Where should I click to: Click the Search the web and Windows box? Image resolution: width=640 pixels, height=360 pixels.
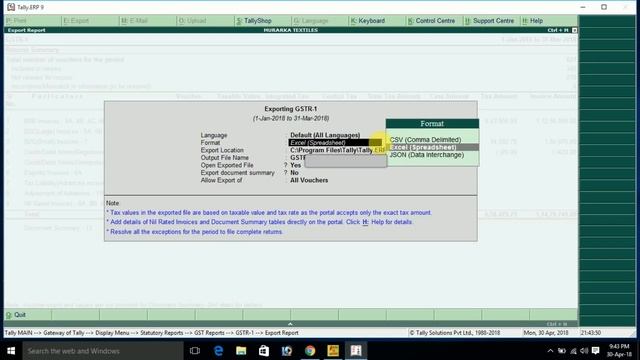pos(103,351)
